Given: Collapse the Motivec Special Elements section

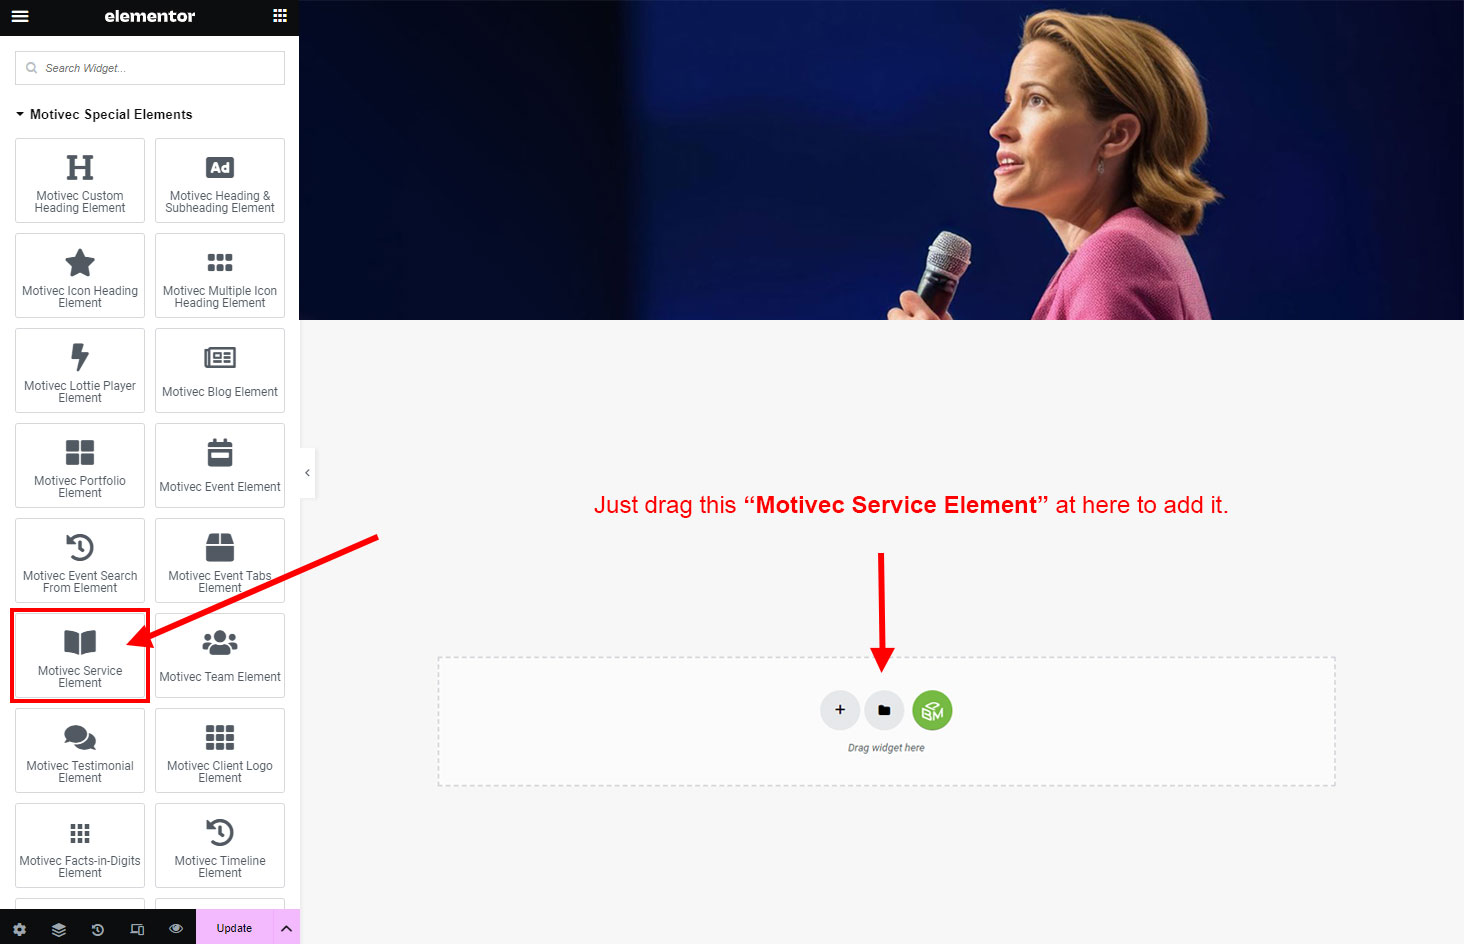Looking at the screenshot, I should [x=20, y=115].
